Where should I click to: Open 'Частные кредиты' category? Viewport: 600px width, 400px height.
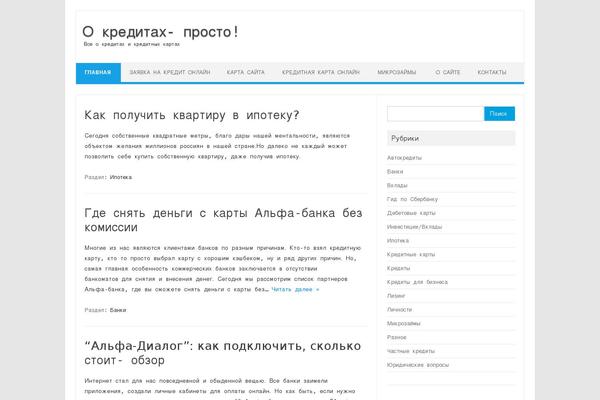click(x=411, y=351)
